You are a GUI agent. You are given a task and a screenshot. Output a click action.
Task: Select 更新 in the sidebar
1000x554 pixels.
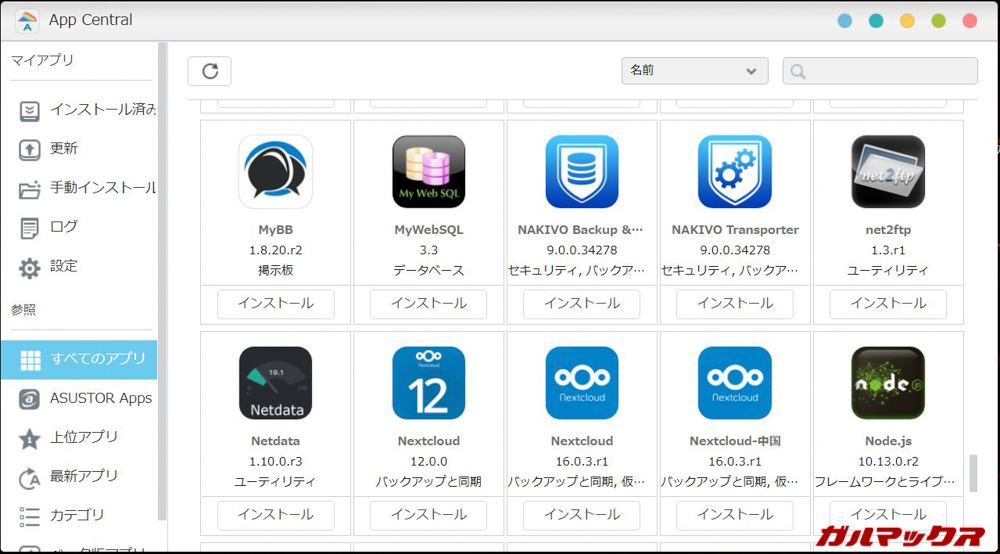click(x=64, y=149)
